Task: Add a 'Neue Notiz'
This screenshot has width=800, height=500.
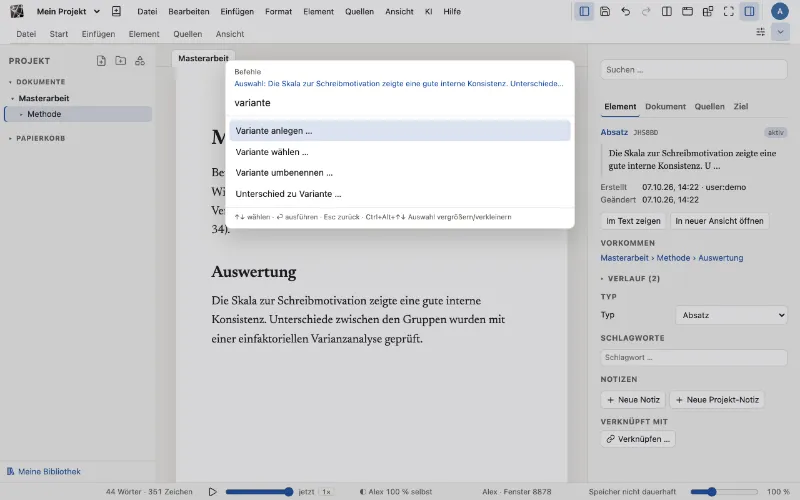Action: (633, 400)
